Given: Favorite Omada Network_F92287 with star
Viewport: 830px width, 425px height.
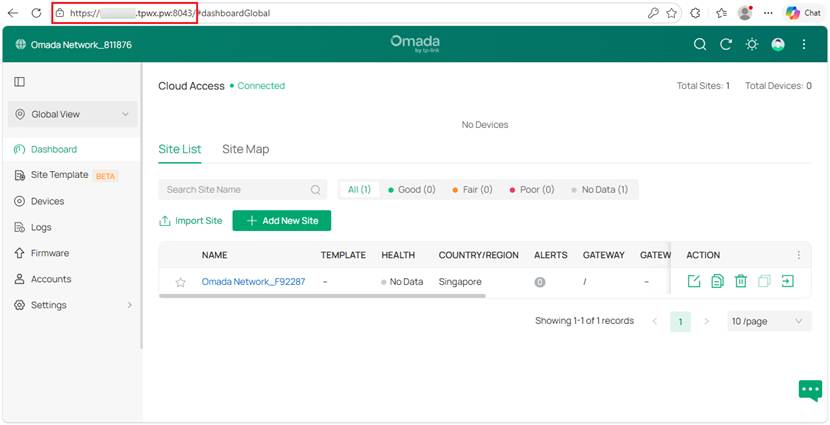Looking at the screenshot, I should tap(181, 282).
